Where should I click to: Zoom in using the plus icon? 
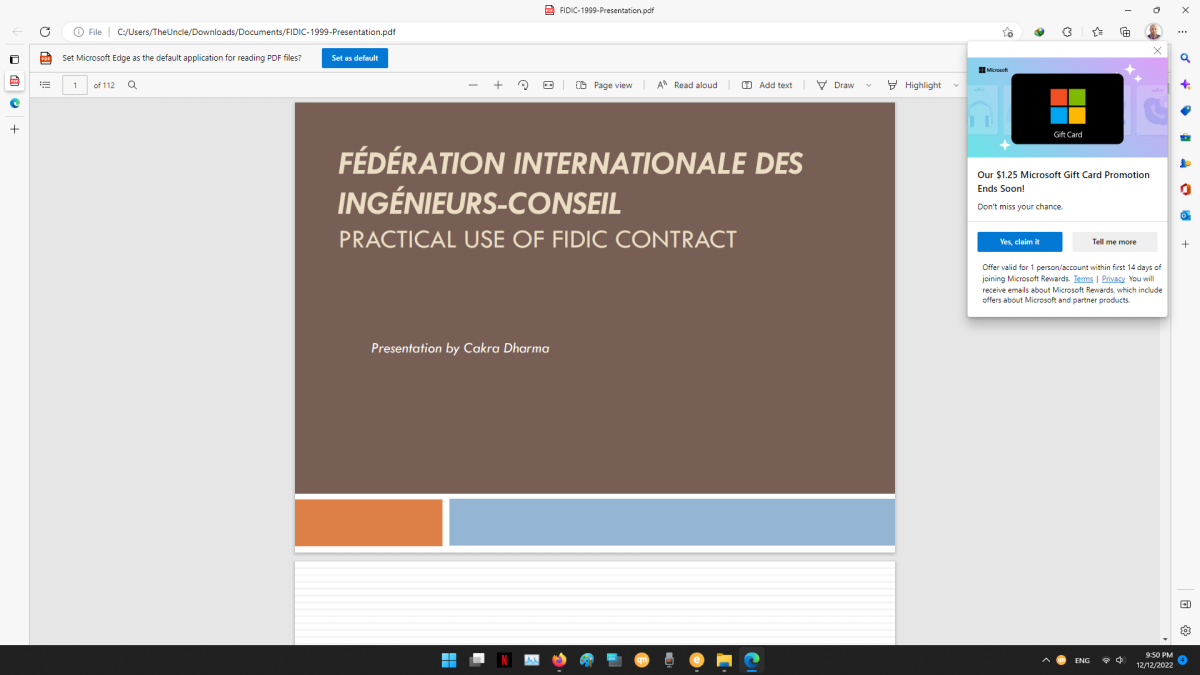click(x=498, y=85)
